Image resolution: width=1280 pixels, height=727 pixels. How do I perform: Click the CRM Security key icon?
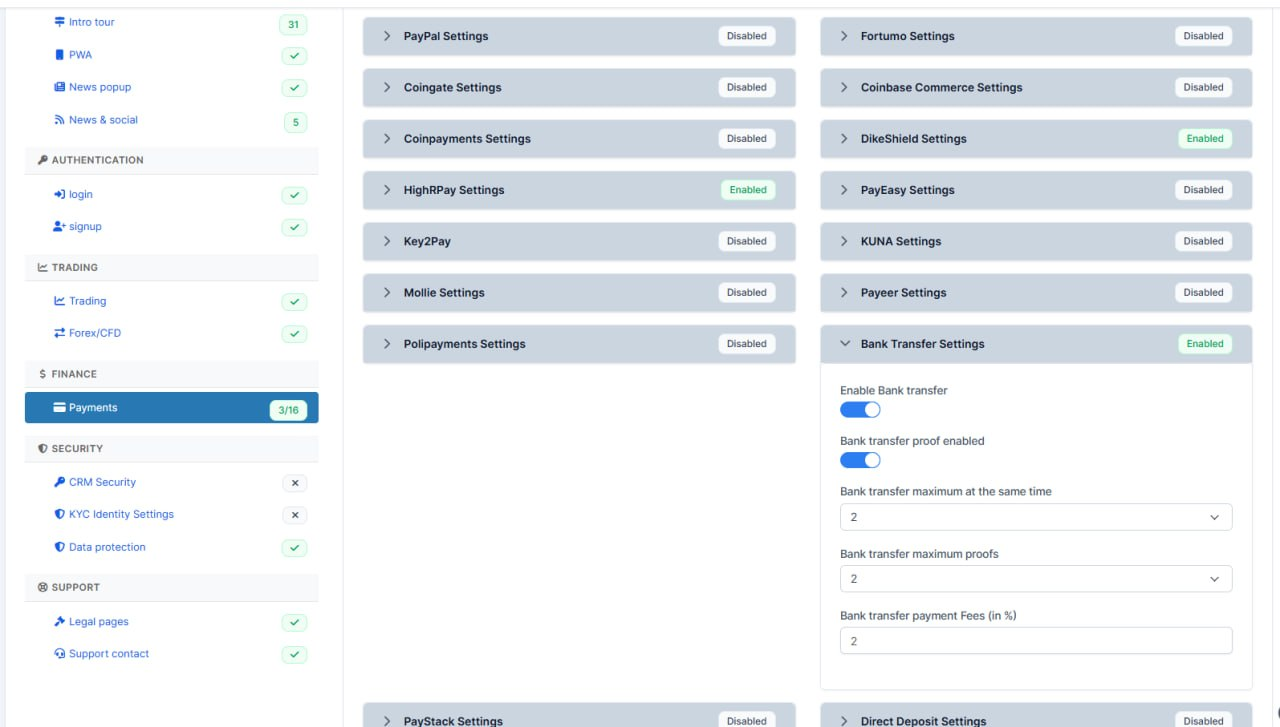point(59,482)
